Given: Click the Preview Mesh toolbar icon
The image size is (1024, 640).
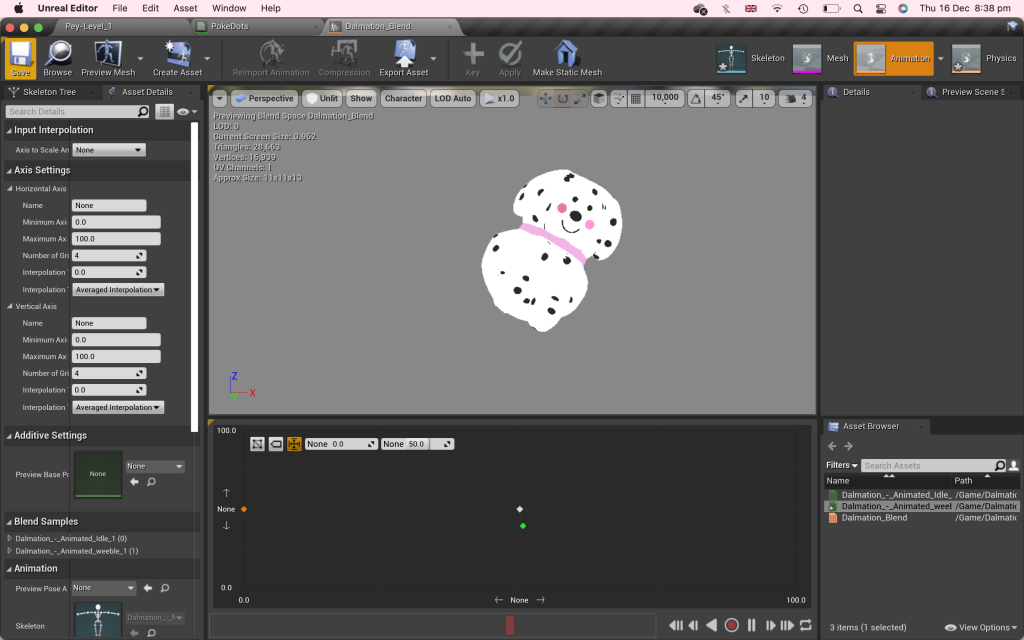Looking at the screenshot, I should point(107,57).
